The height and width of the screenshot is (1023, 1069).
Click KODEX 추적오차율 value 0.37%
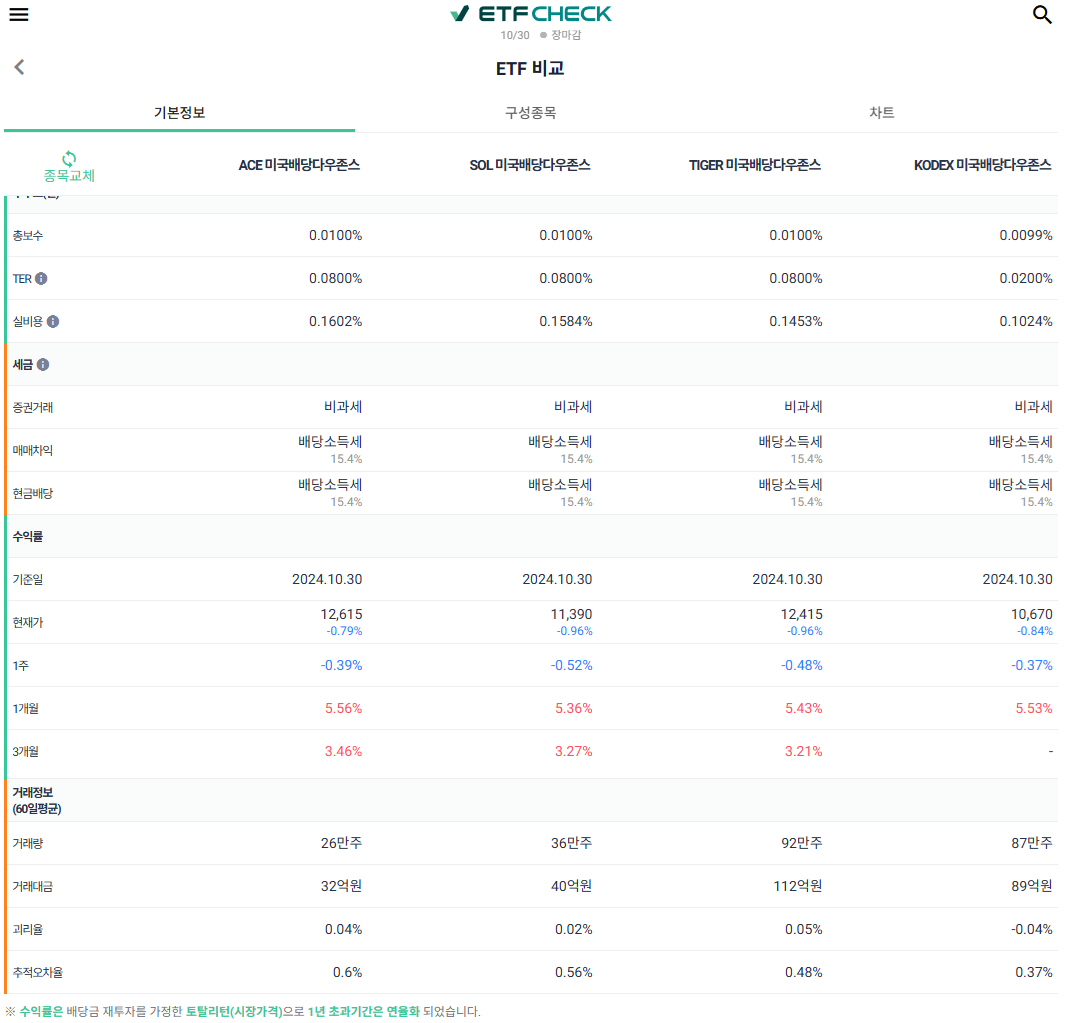point(1034,972)
